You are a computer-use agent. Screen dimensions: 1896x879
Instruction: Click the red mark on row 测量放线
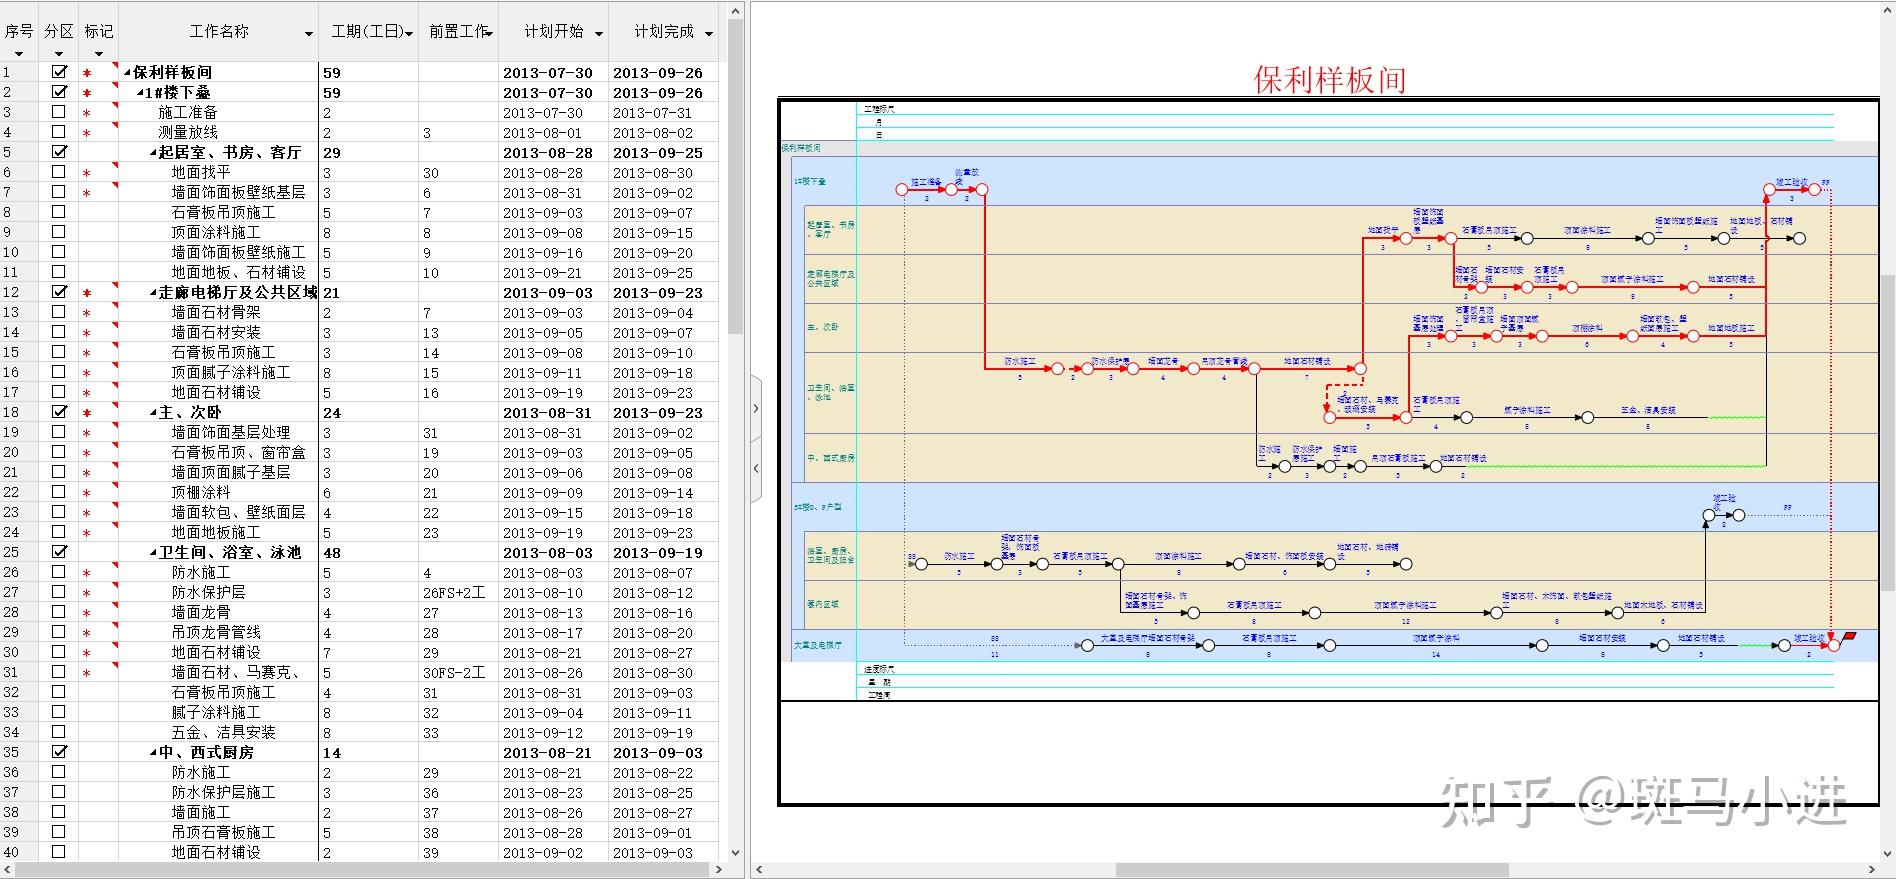[87, 133]
